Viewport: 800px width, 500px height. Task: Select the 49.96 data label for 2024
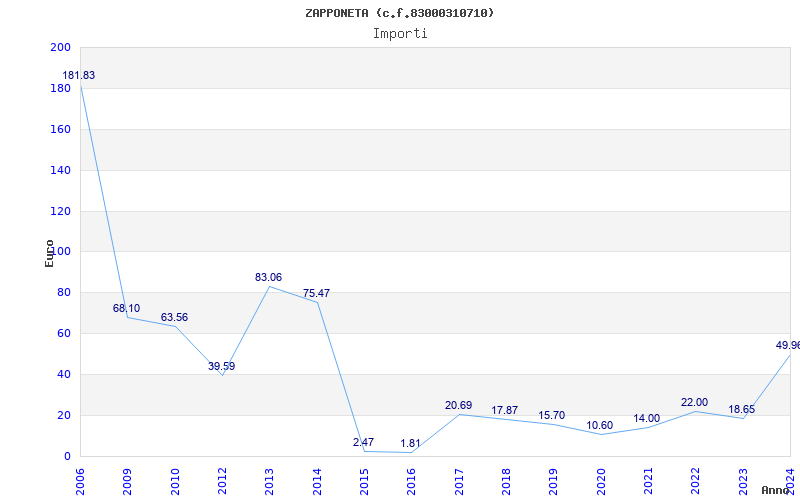pyautogui.click(x=787, y=346)
